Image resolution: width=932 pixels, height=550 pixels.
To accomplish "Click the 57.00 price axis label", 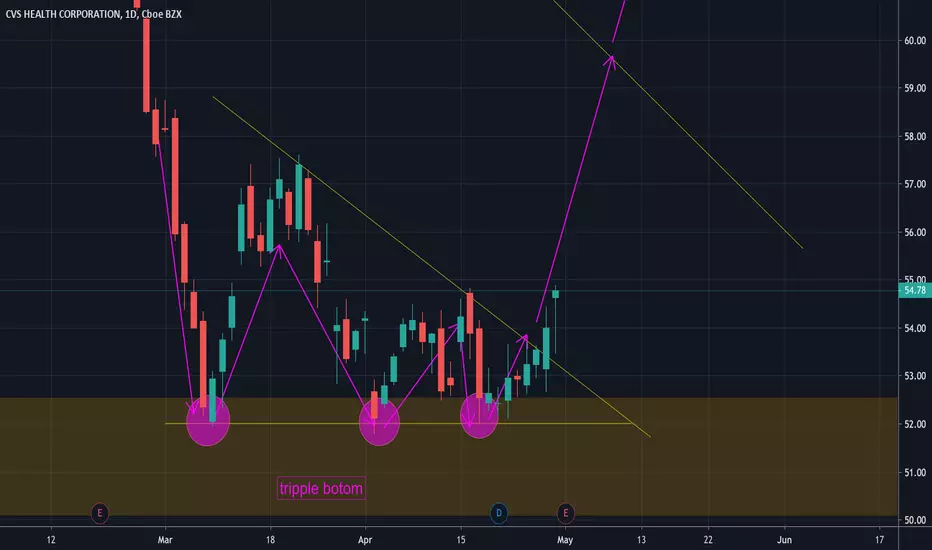I will click(x=915, y=184).
